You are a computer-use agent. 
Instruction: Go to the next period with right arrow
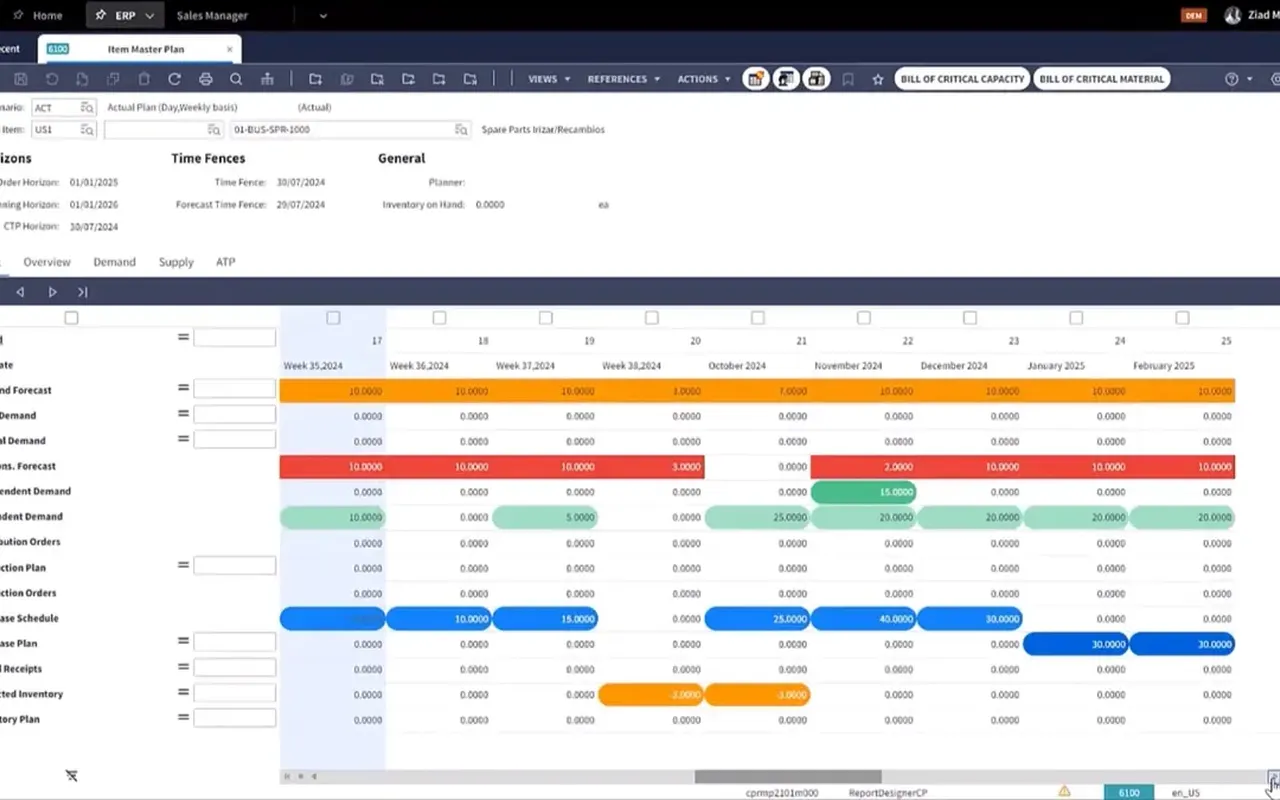[53, 292]
